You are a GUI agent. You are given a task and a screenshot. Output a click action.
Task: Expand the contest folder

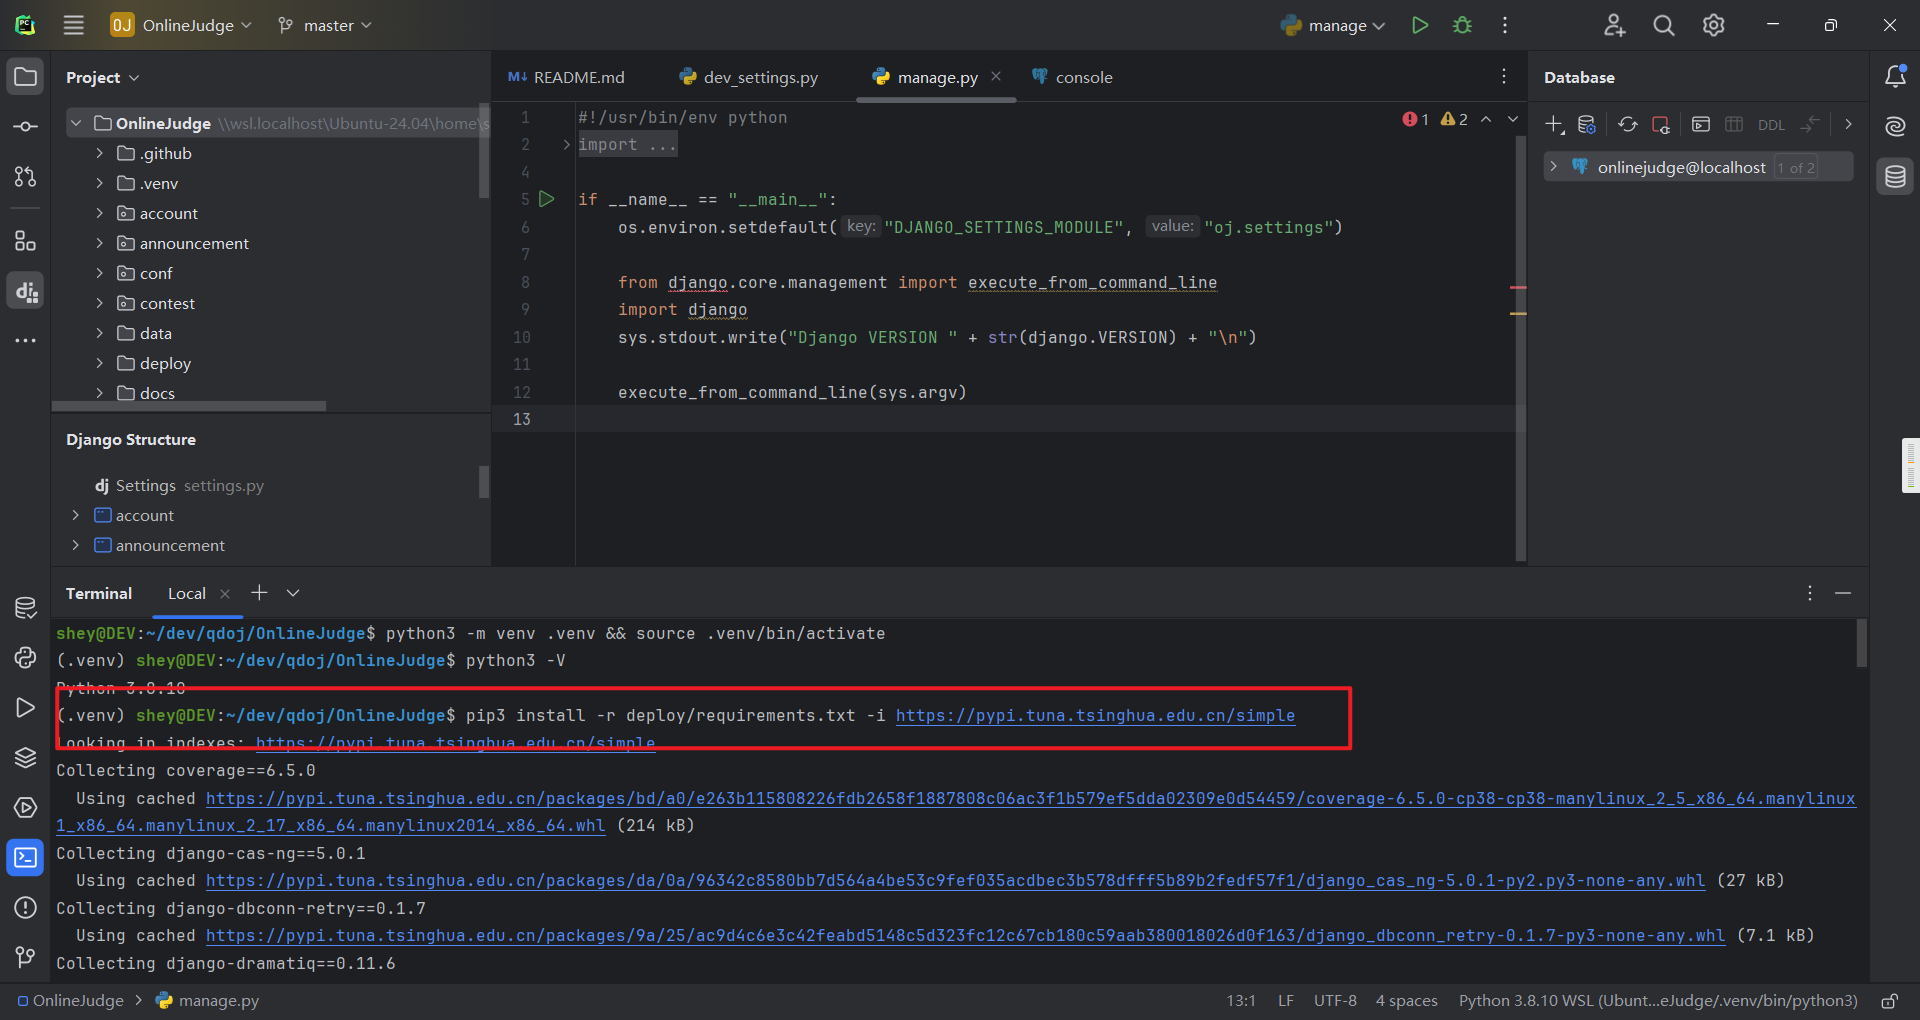click(x=99, y=303)
